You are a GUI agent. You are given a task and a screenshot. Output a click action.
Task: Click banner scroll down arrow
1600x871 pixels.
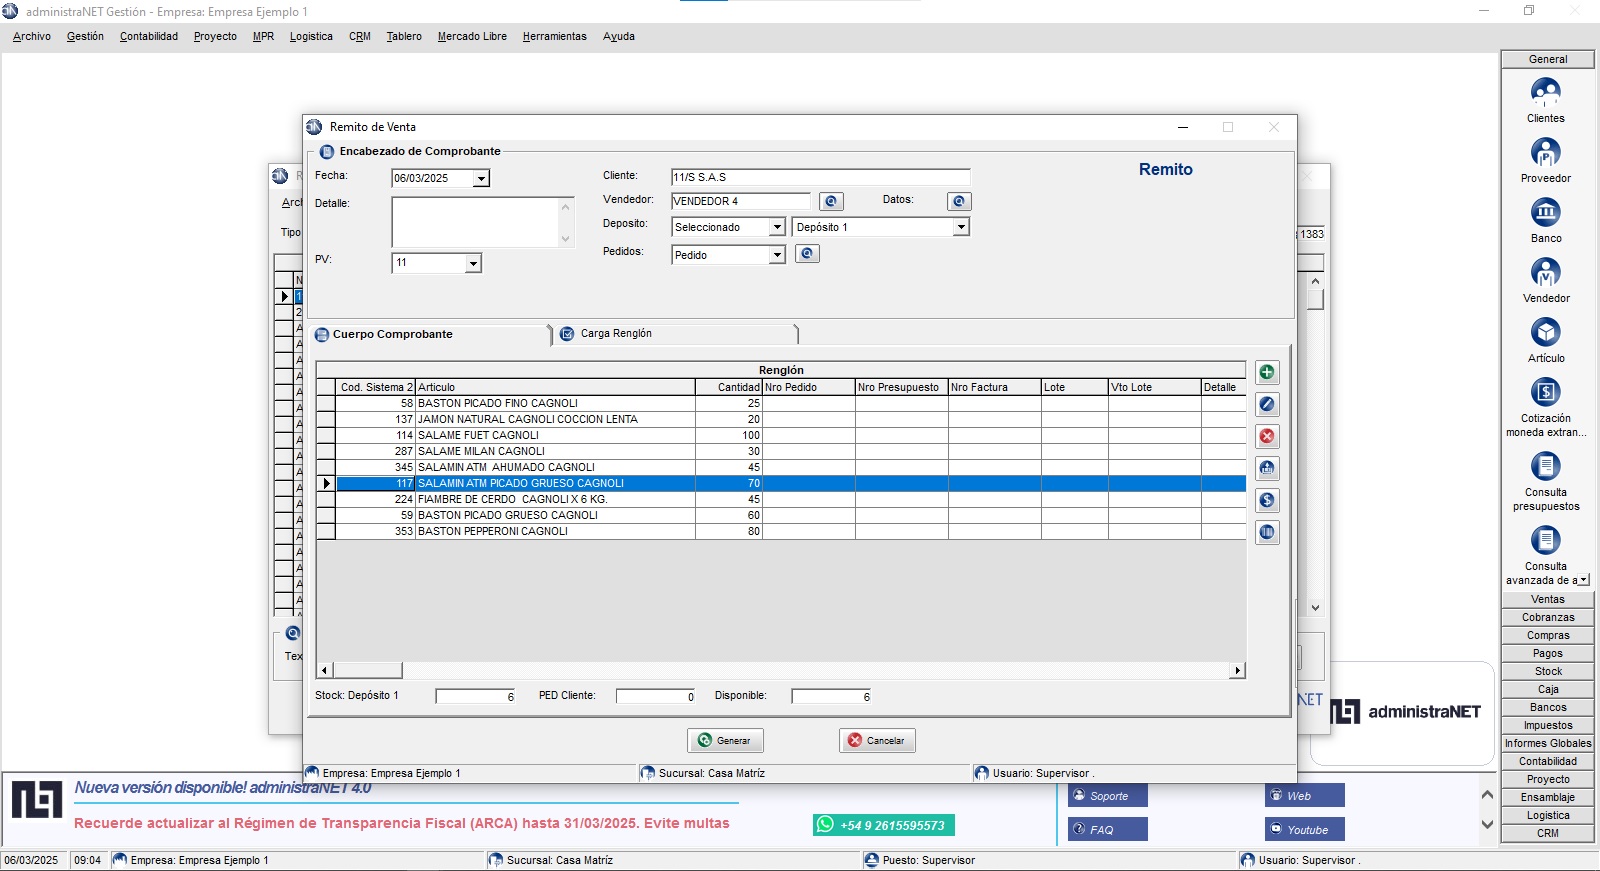coord(1487,825)
